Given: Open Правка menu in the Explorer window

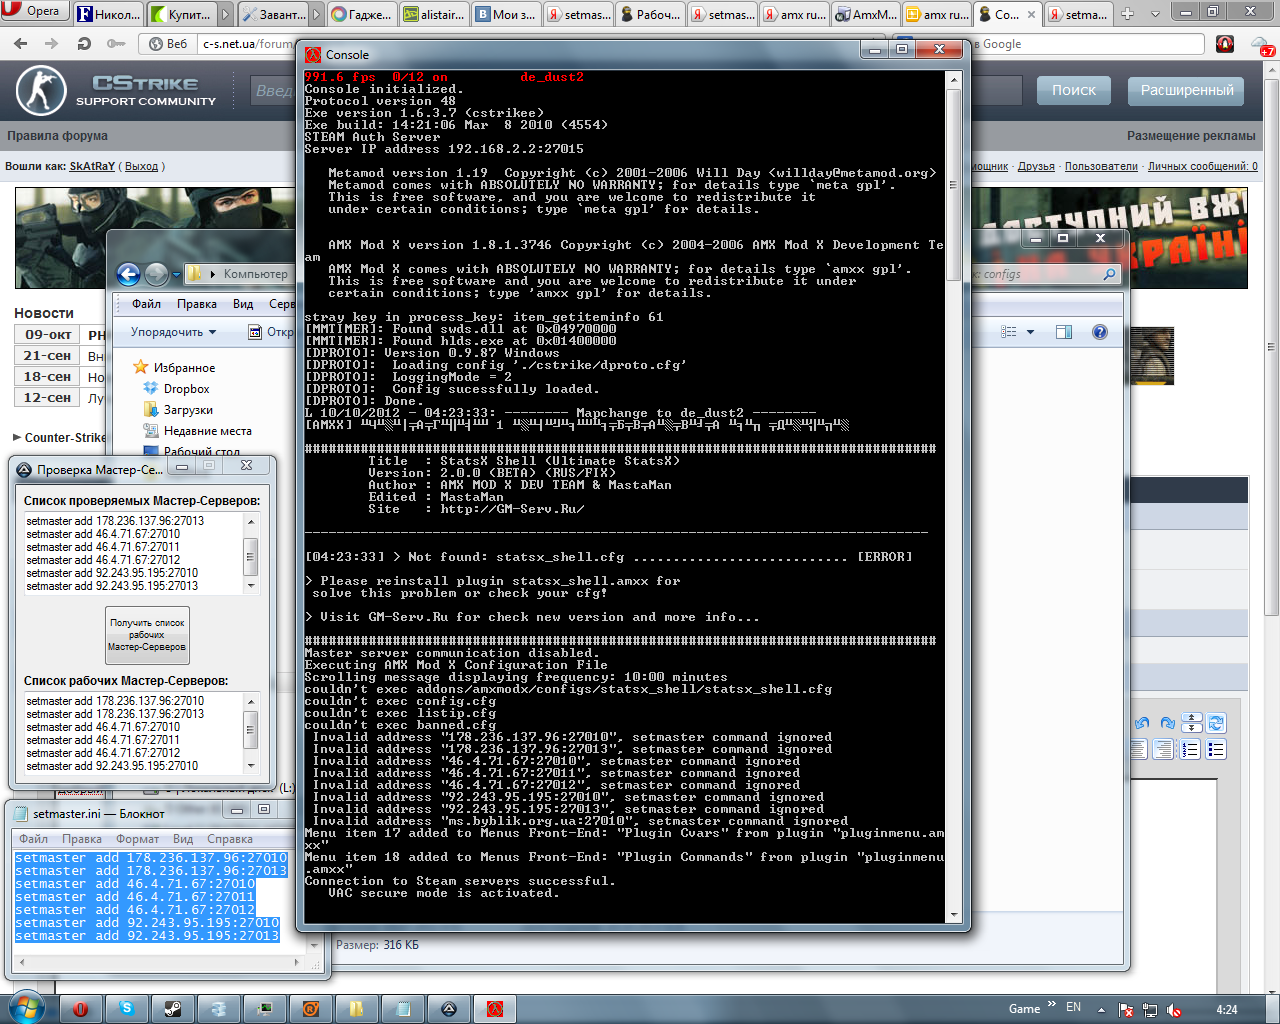Looking at the screenshot, I should [197, 304].
